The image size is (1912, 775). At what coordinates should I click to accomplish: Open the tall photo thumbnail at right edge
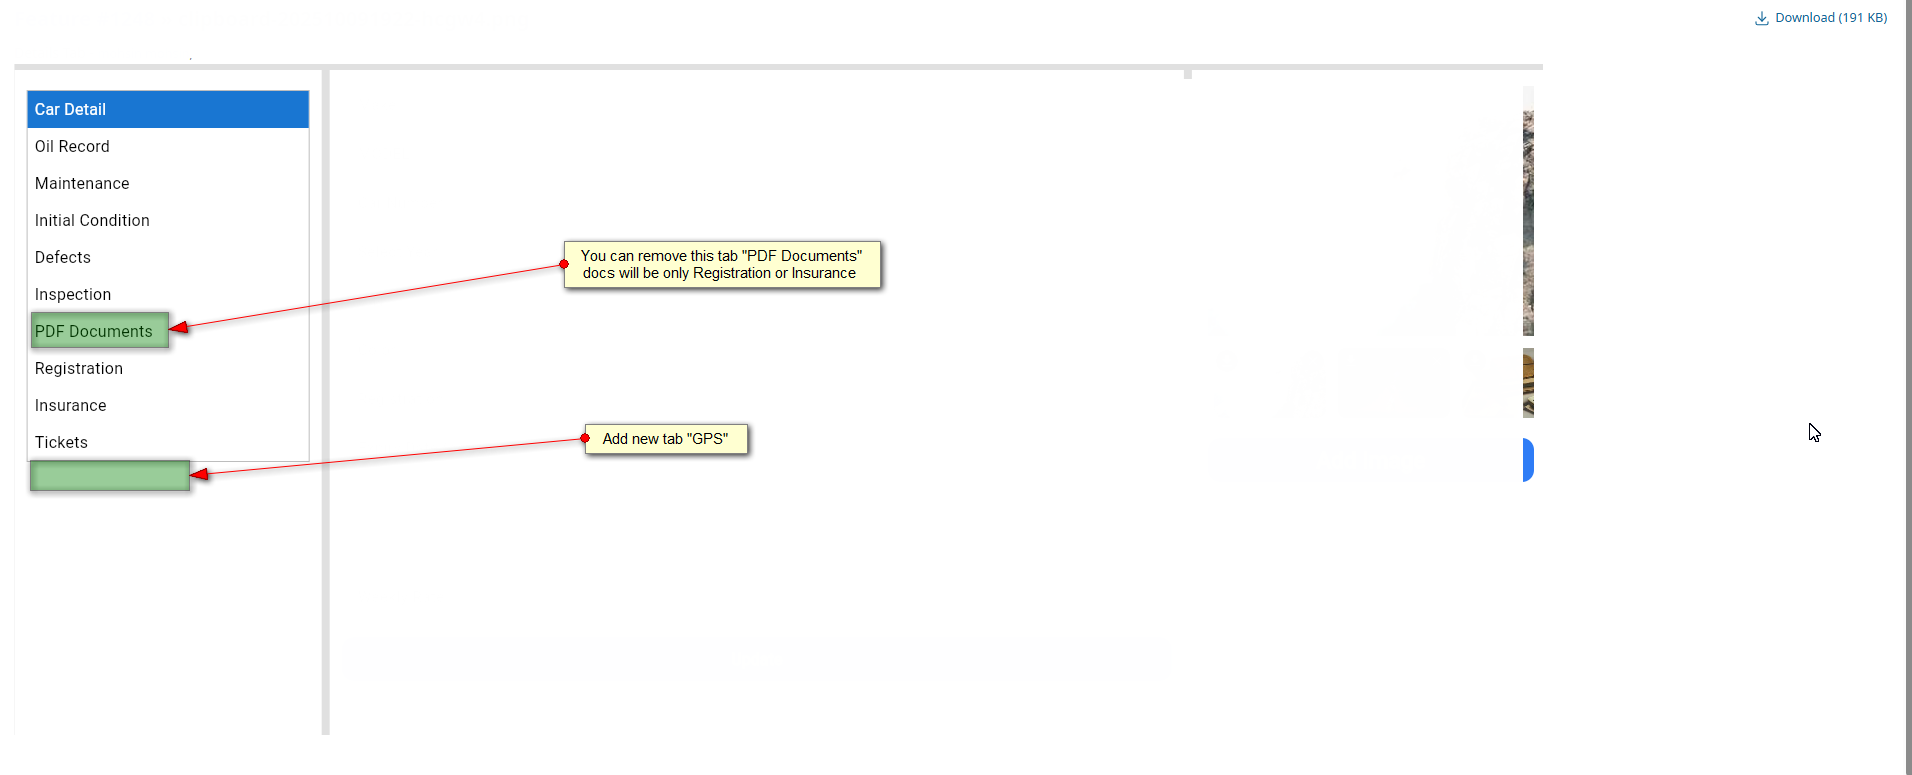(x=1528, y=210)
